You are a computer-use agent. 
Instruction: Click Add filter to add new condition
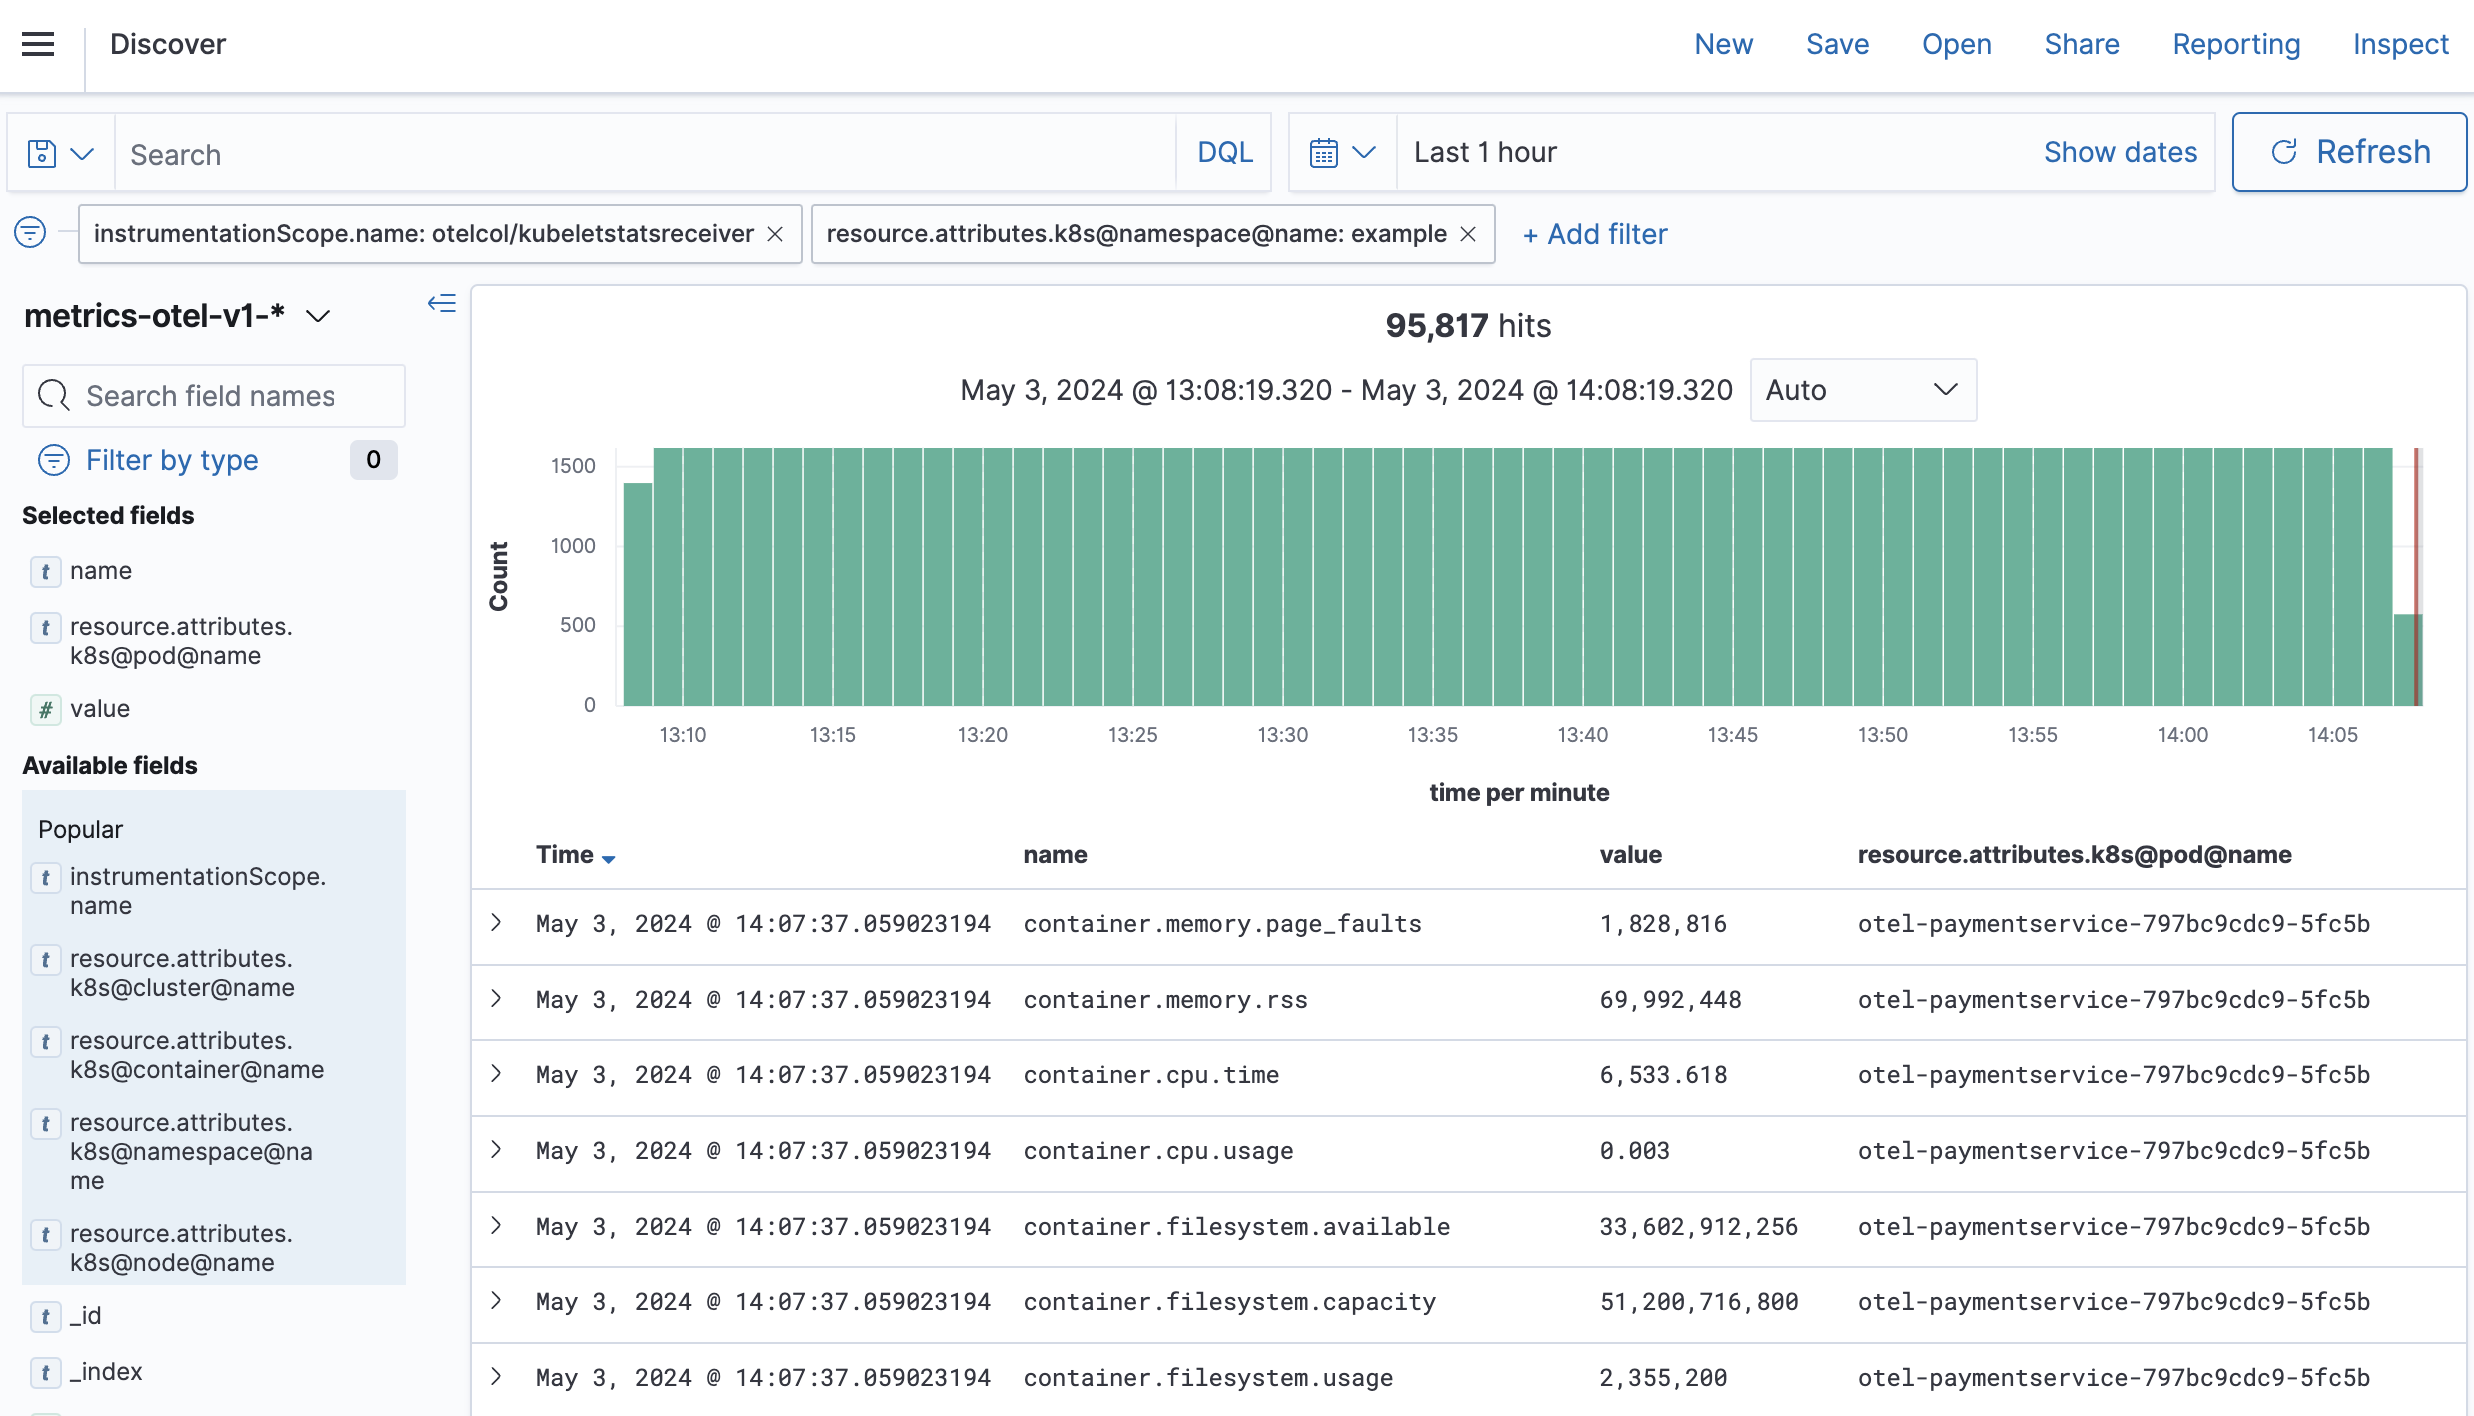click(x=1594, y=235)
